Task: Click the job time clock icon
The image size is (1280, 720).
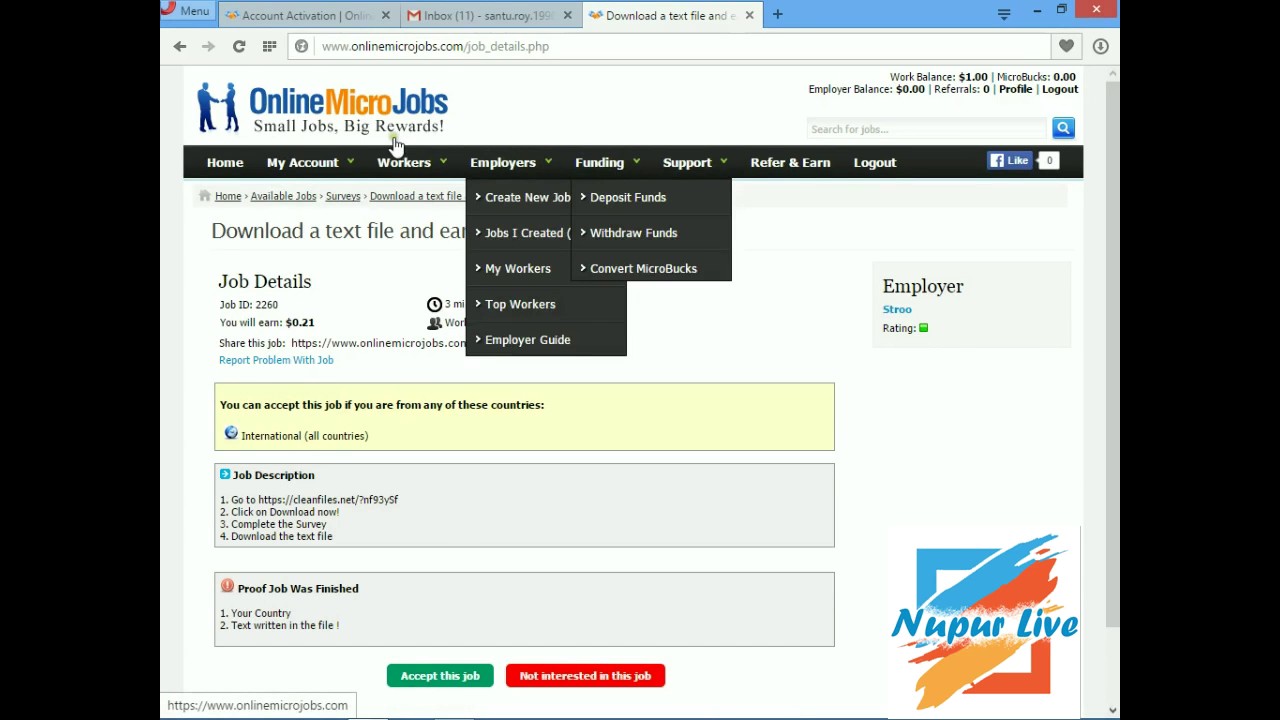Action: pos(434,304)
